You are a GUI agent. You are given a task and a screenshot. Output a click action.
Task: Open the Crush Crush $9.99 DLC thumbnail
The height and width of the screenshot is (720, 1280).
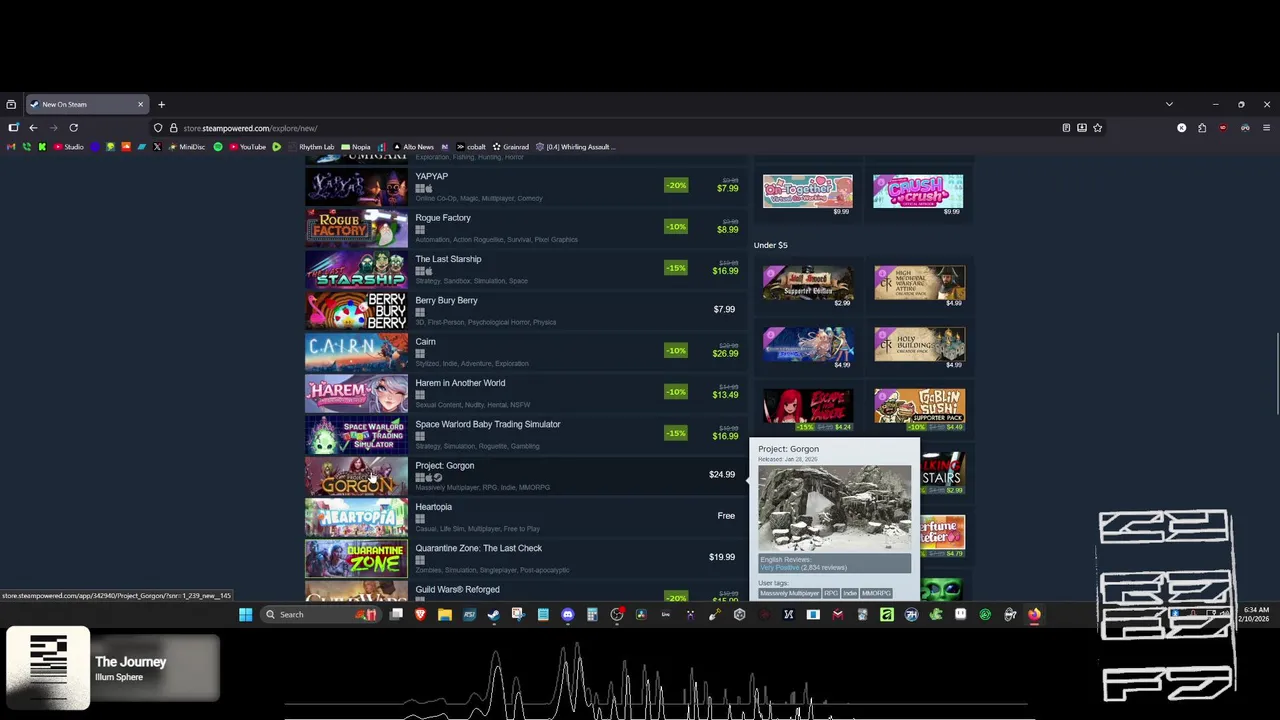tap(918, 192)
